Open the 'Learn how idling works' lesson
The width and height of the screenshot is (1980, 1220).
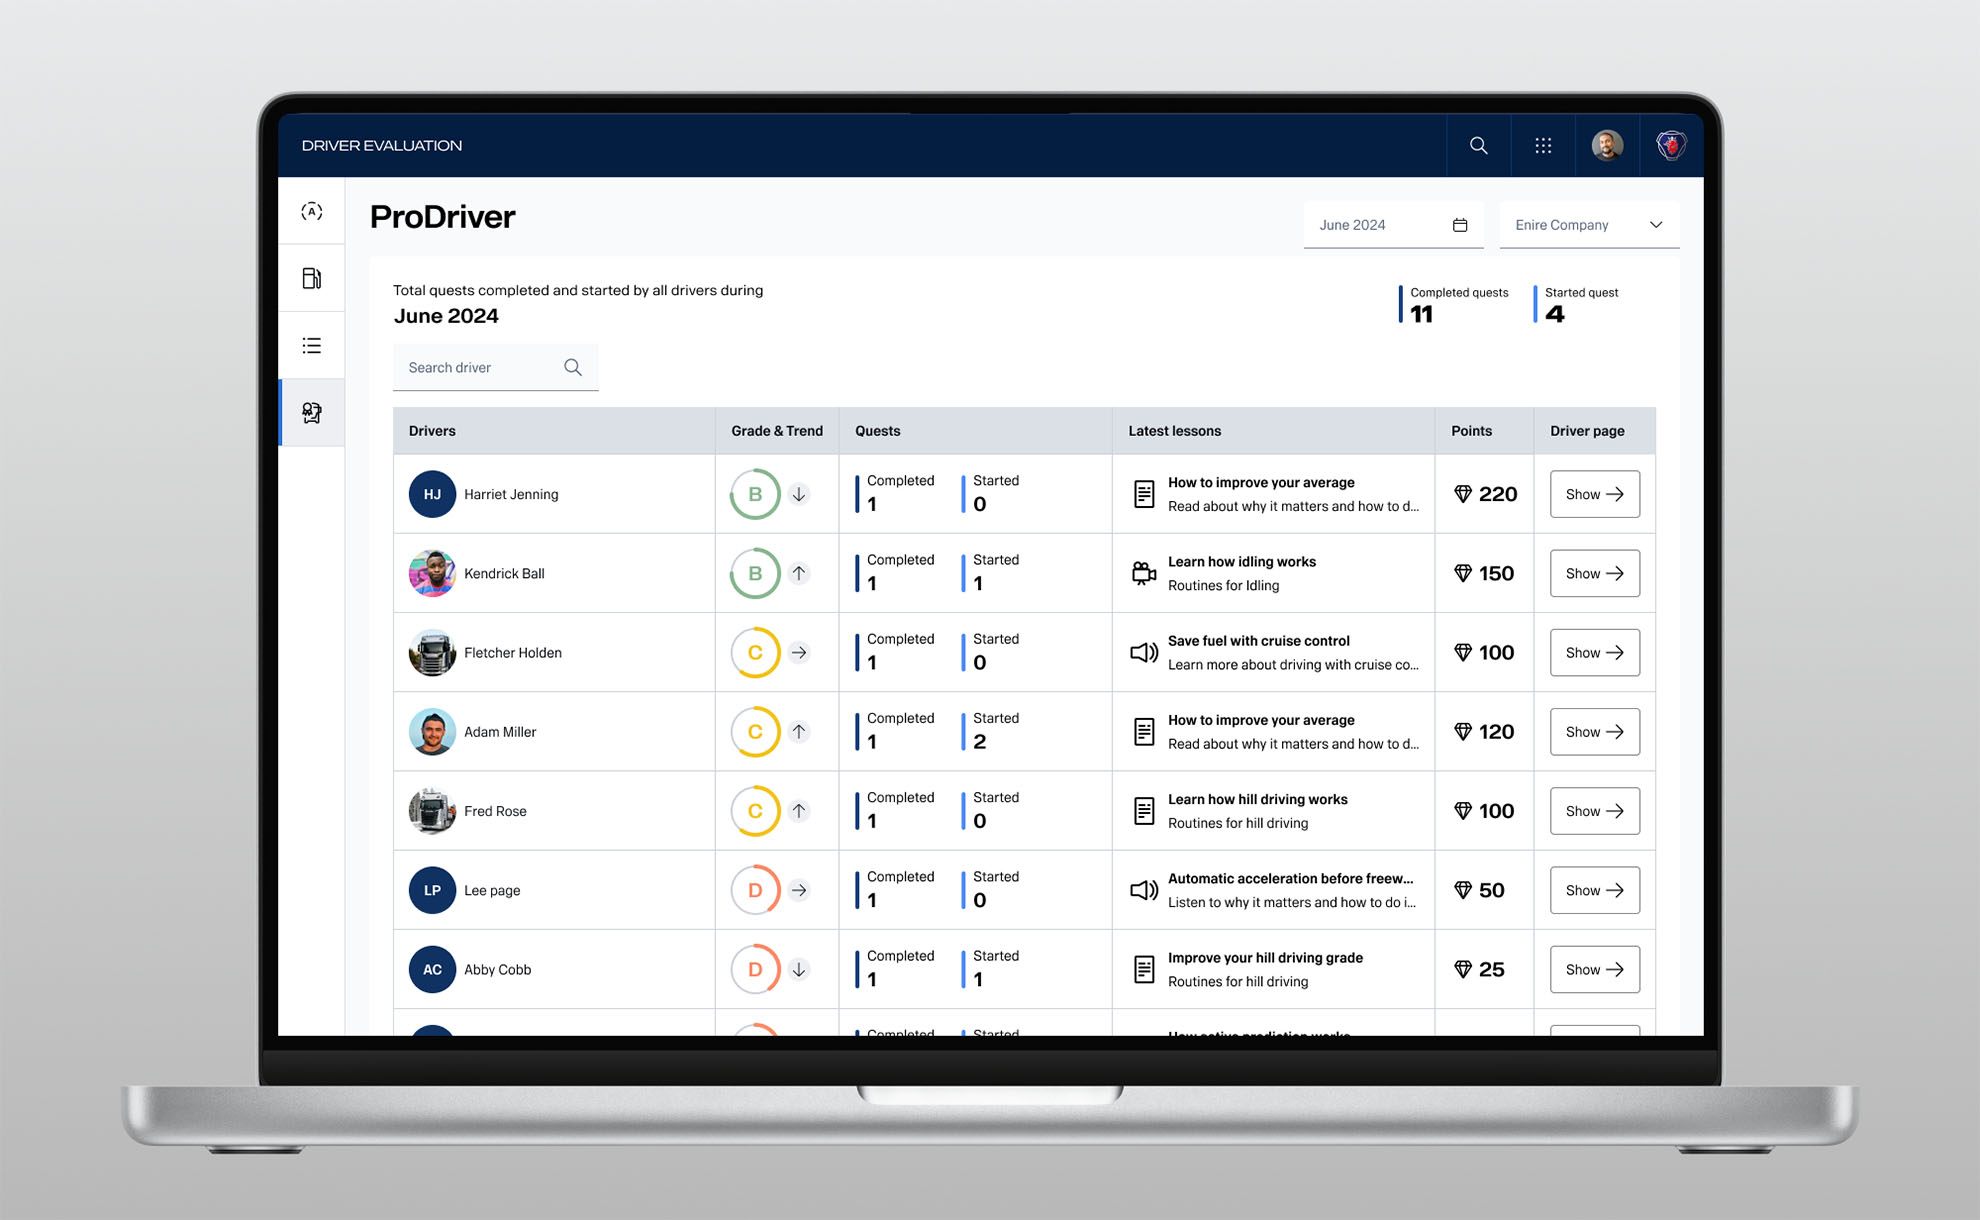tap(1242, 562)
